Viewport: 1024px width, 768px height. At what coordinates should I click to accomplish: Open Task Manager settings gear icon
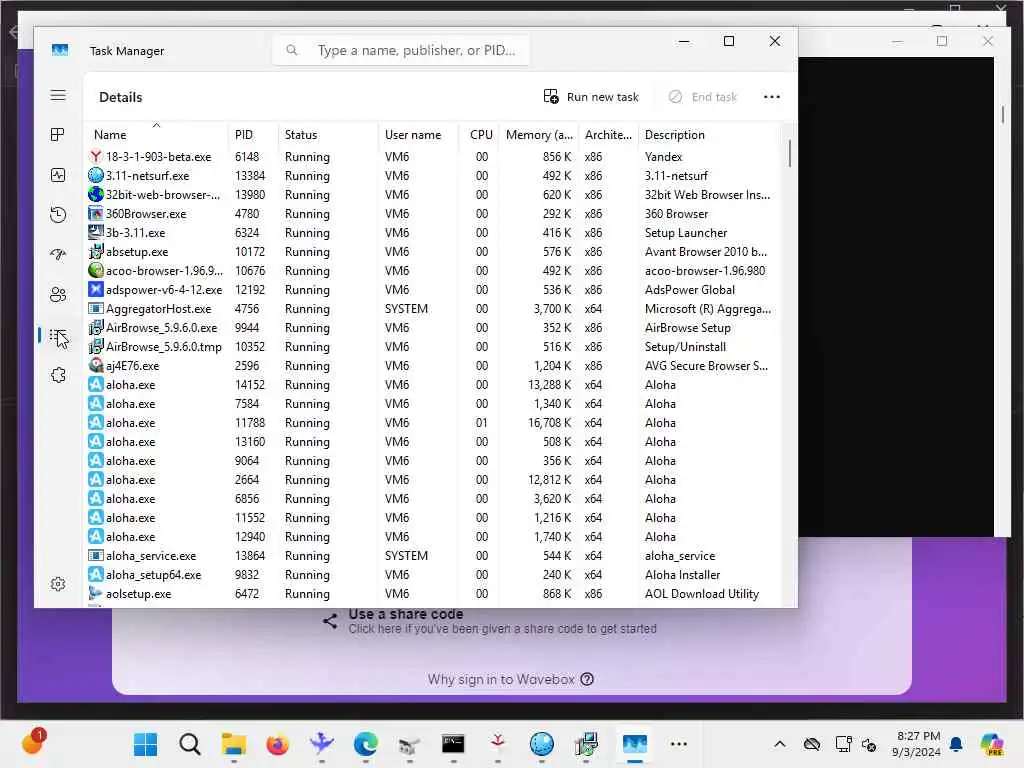(x=58, y=584)
